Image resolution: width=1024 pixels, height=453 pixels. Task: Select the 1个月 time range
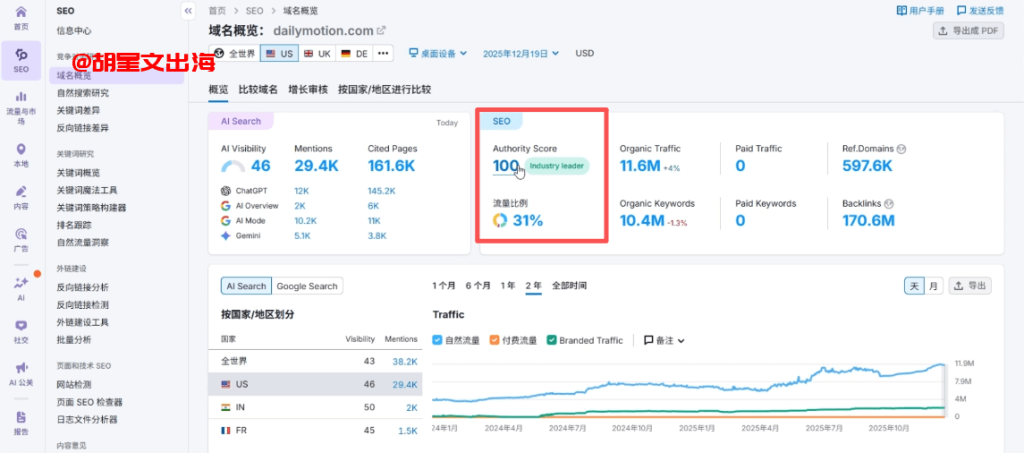(444, 286)
